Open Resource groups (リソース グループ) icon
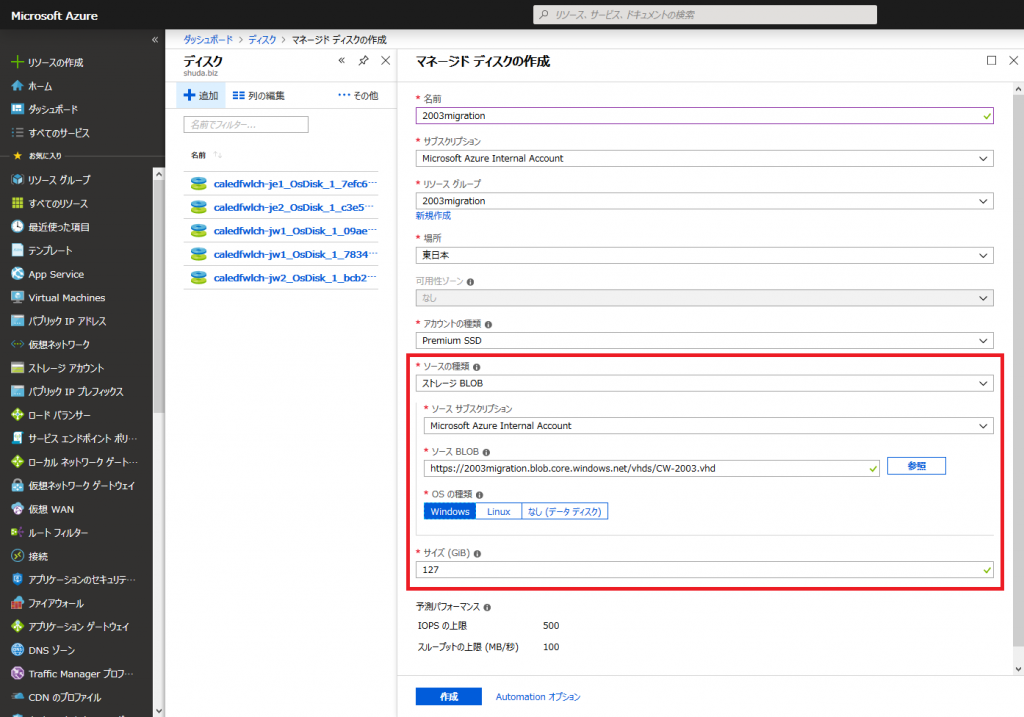Image resolution: width=1024 pixels, height=717 pixels. pyautogui.click(x=18, y=180)
